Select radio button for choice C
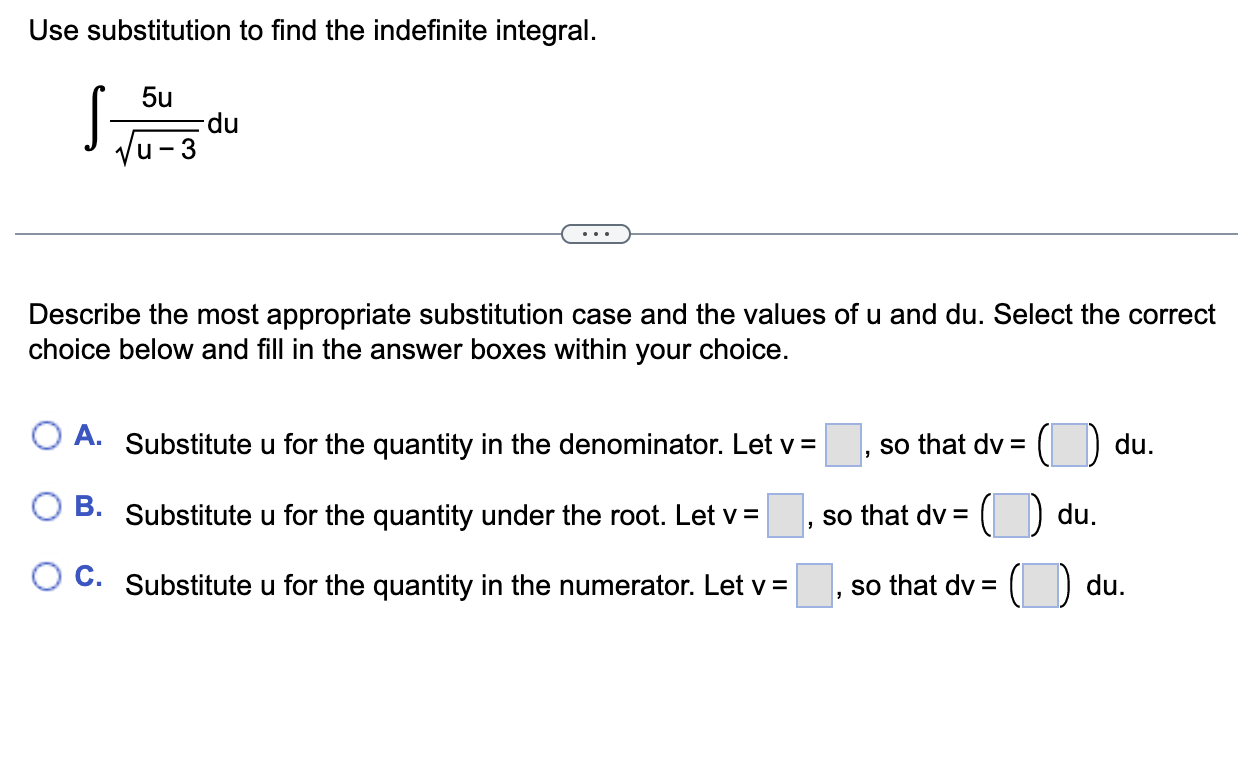The width and height of the screenshot is (1252, 760). (46, 575)
